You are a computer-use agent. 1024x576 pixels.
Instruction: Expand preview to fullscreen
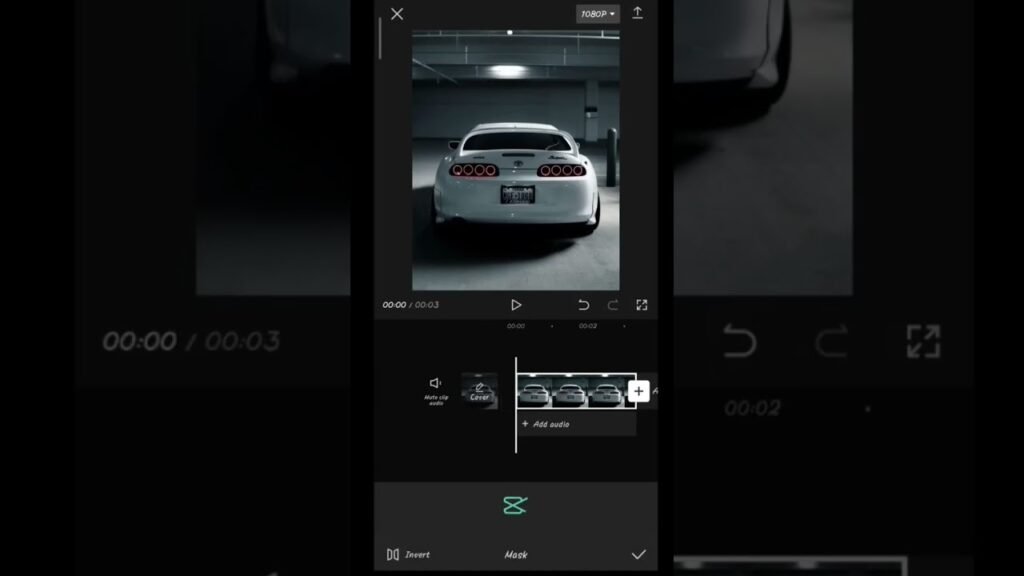tap(642, 305)
